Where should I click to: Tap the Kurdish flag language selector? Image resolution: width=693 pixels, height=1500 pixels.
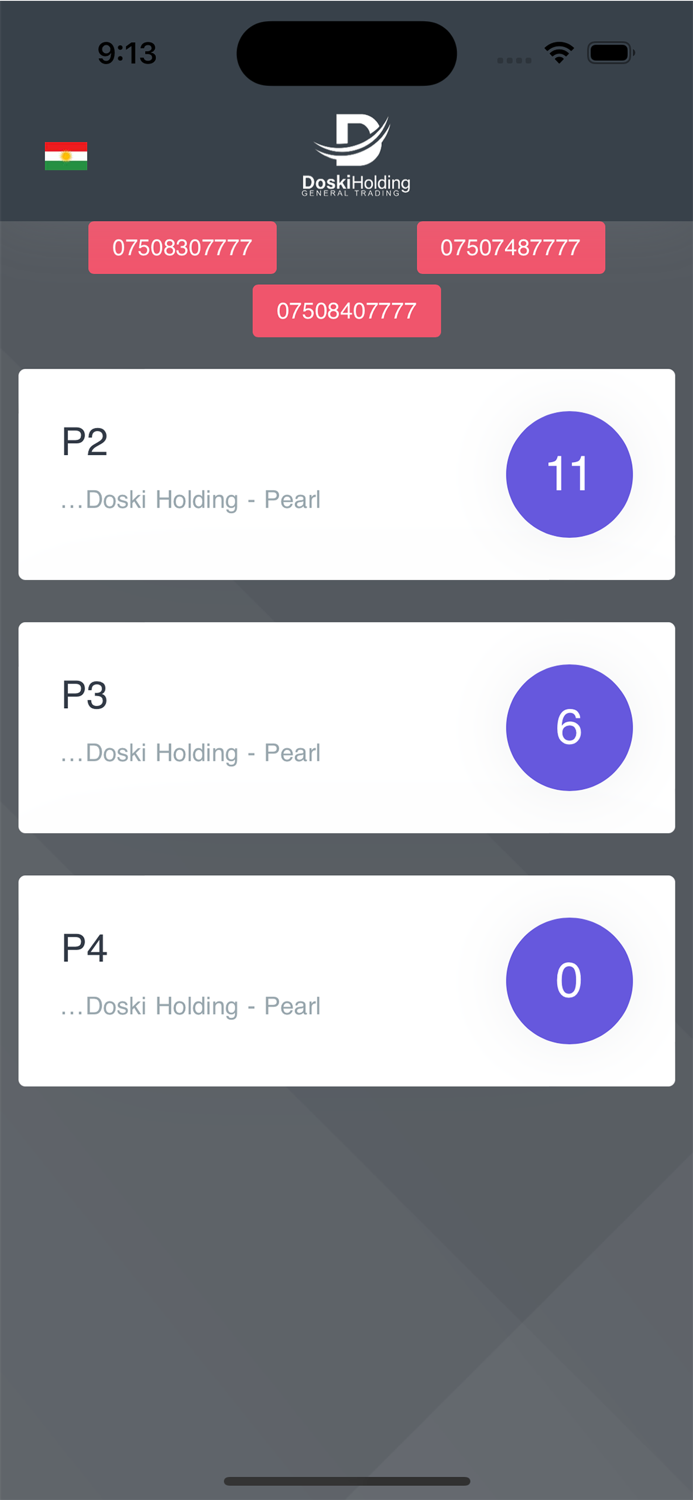pos(65,155)
